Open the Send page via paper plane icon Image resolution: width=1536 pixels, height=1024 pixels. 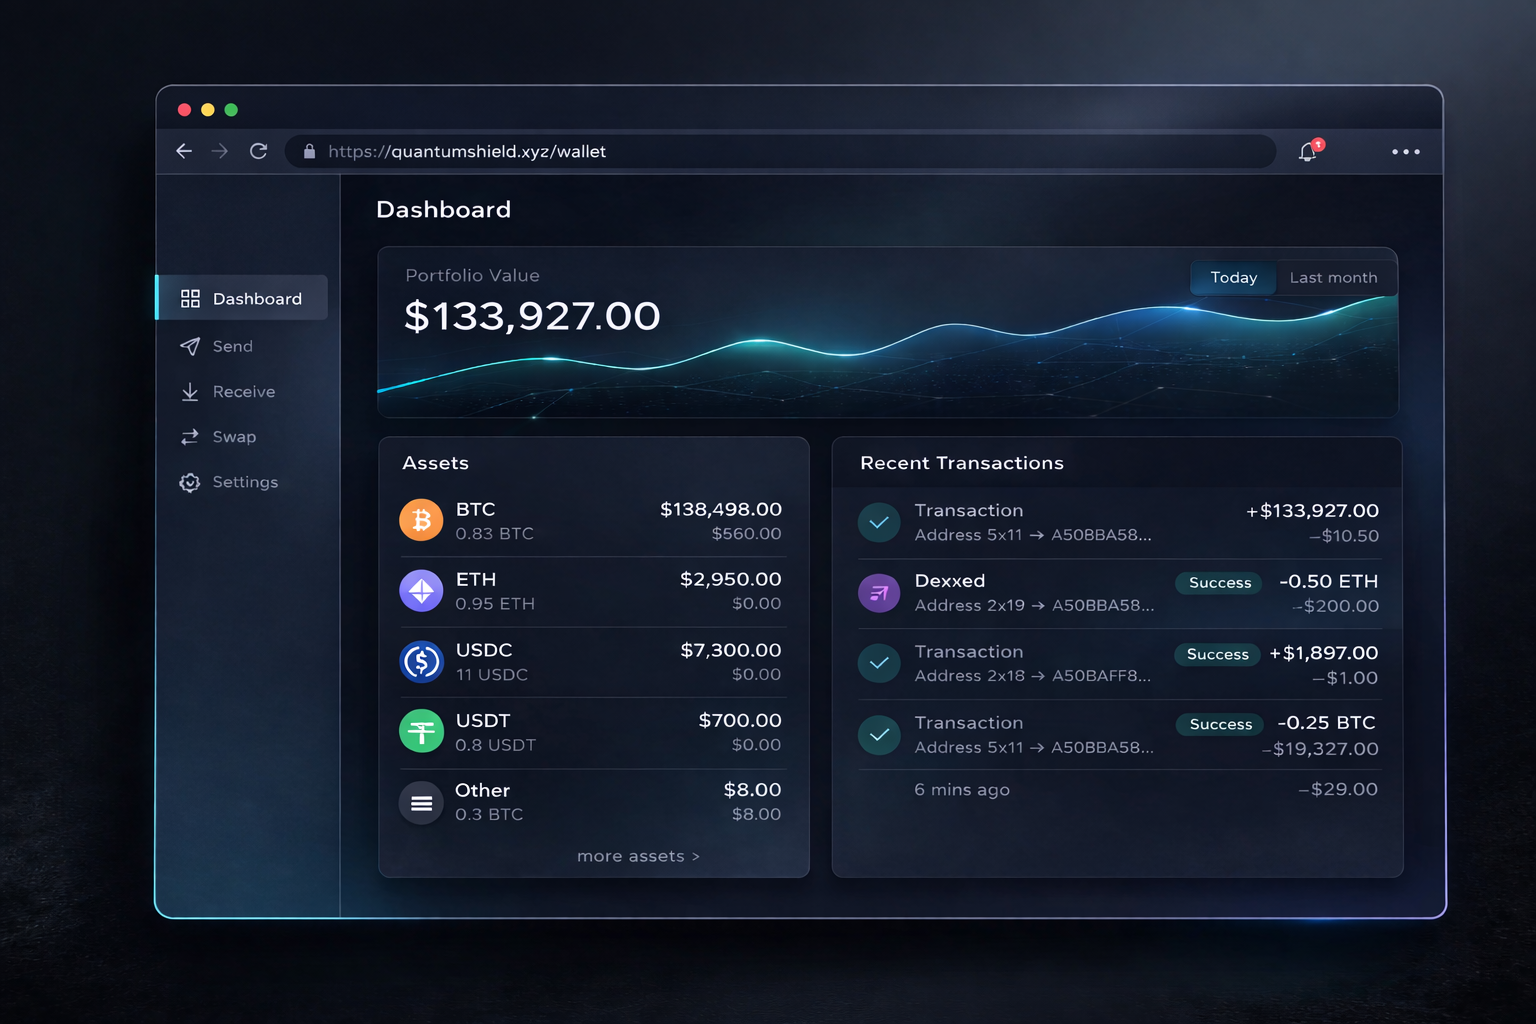pos(190,346)
